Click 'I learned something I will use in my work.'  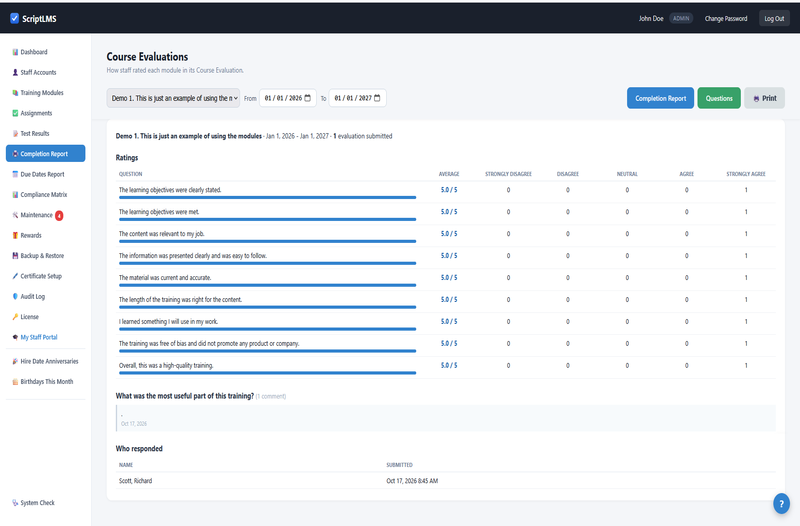click(168, 321)
